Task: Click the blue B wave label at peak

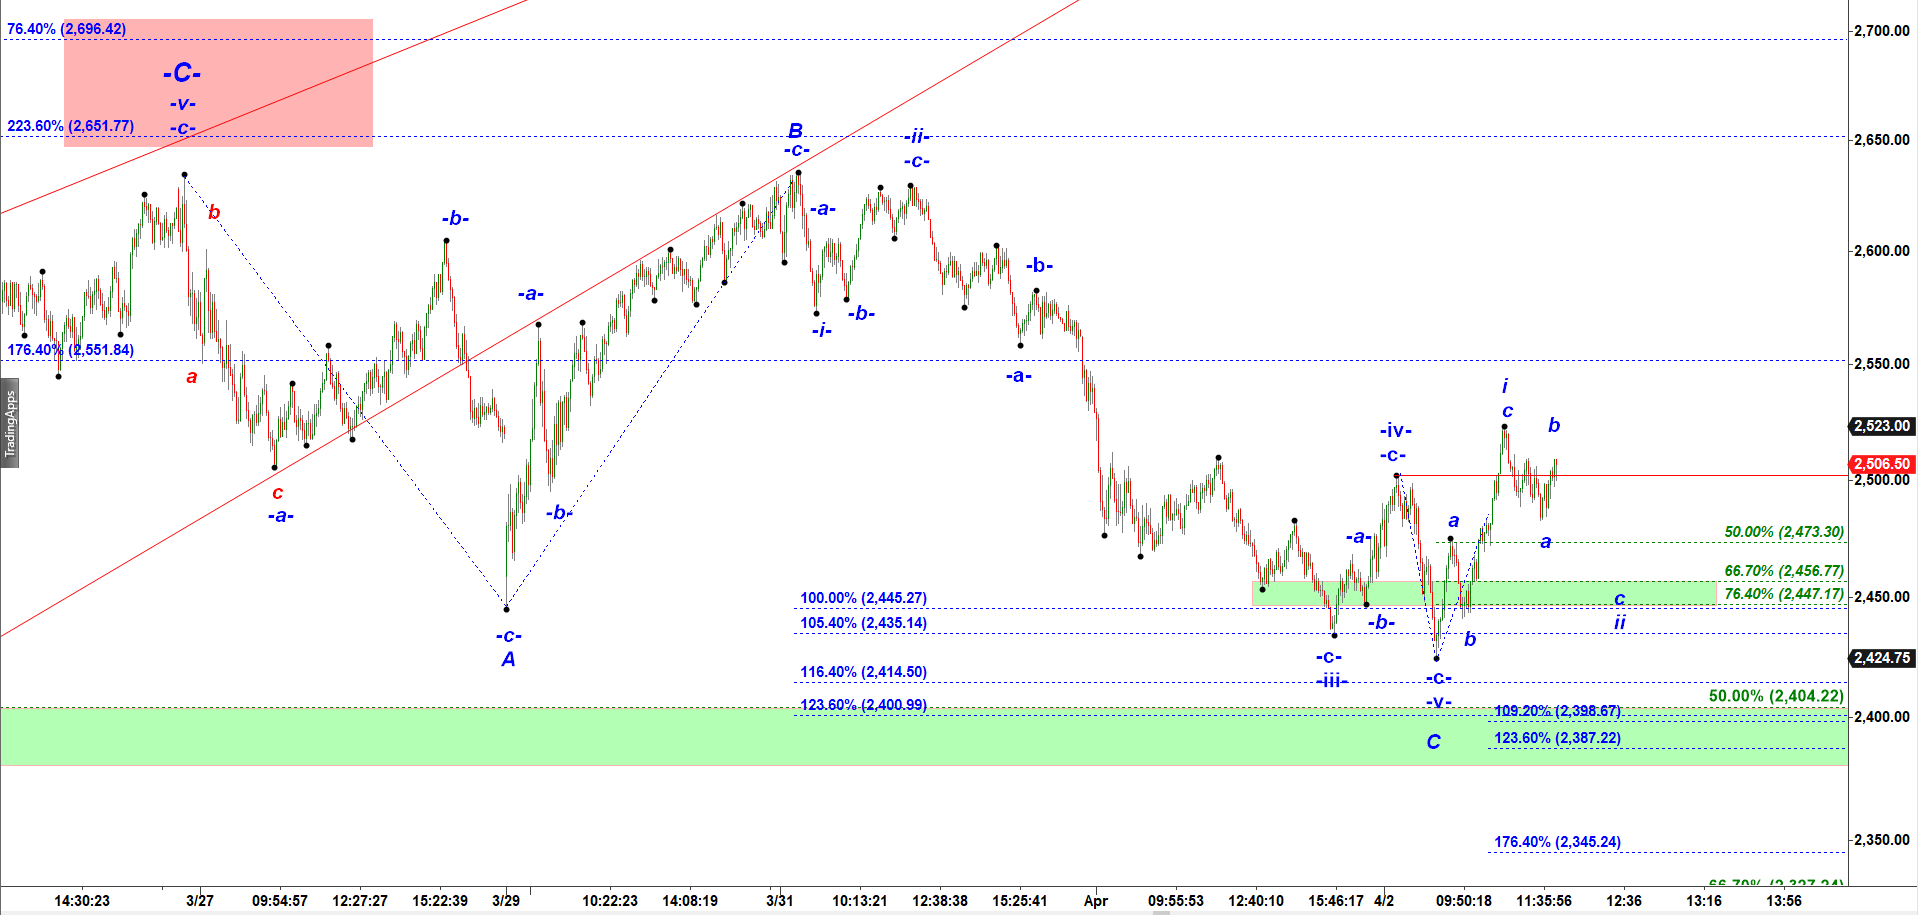Action: pos(795,131)
